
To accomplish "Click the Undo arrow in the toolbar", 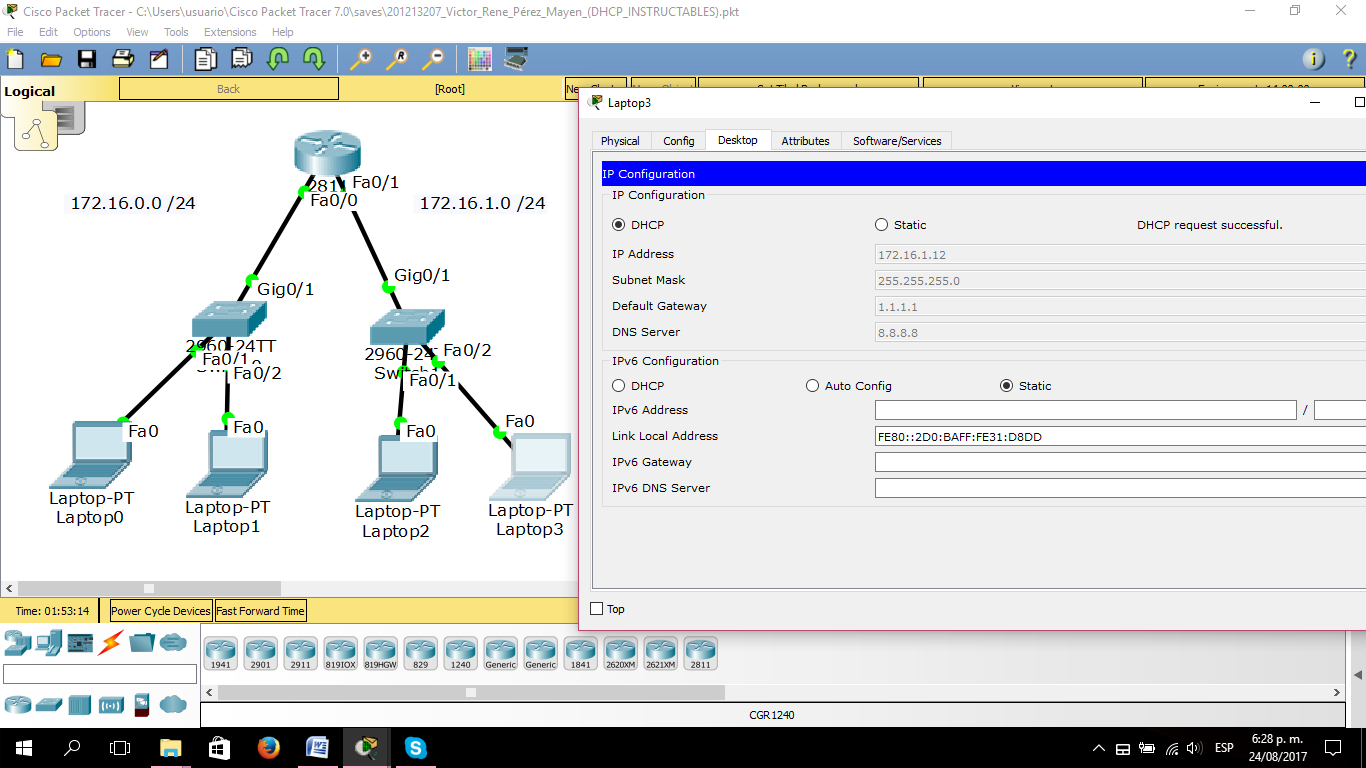I will (x=276, y=59).
